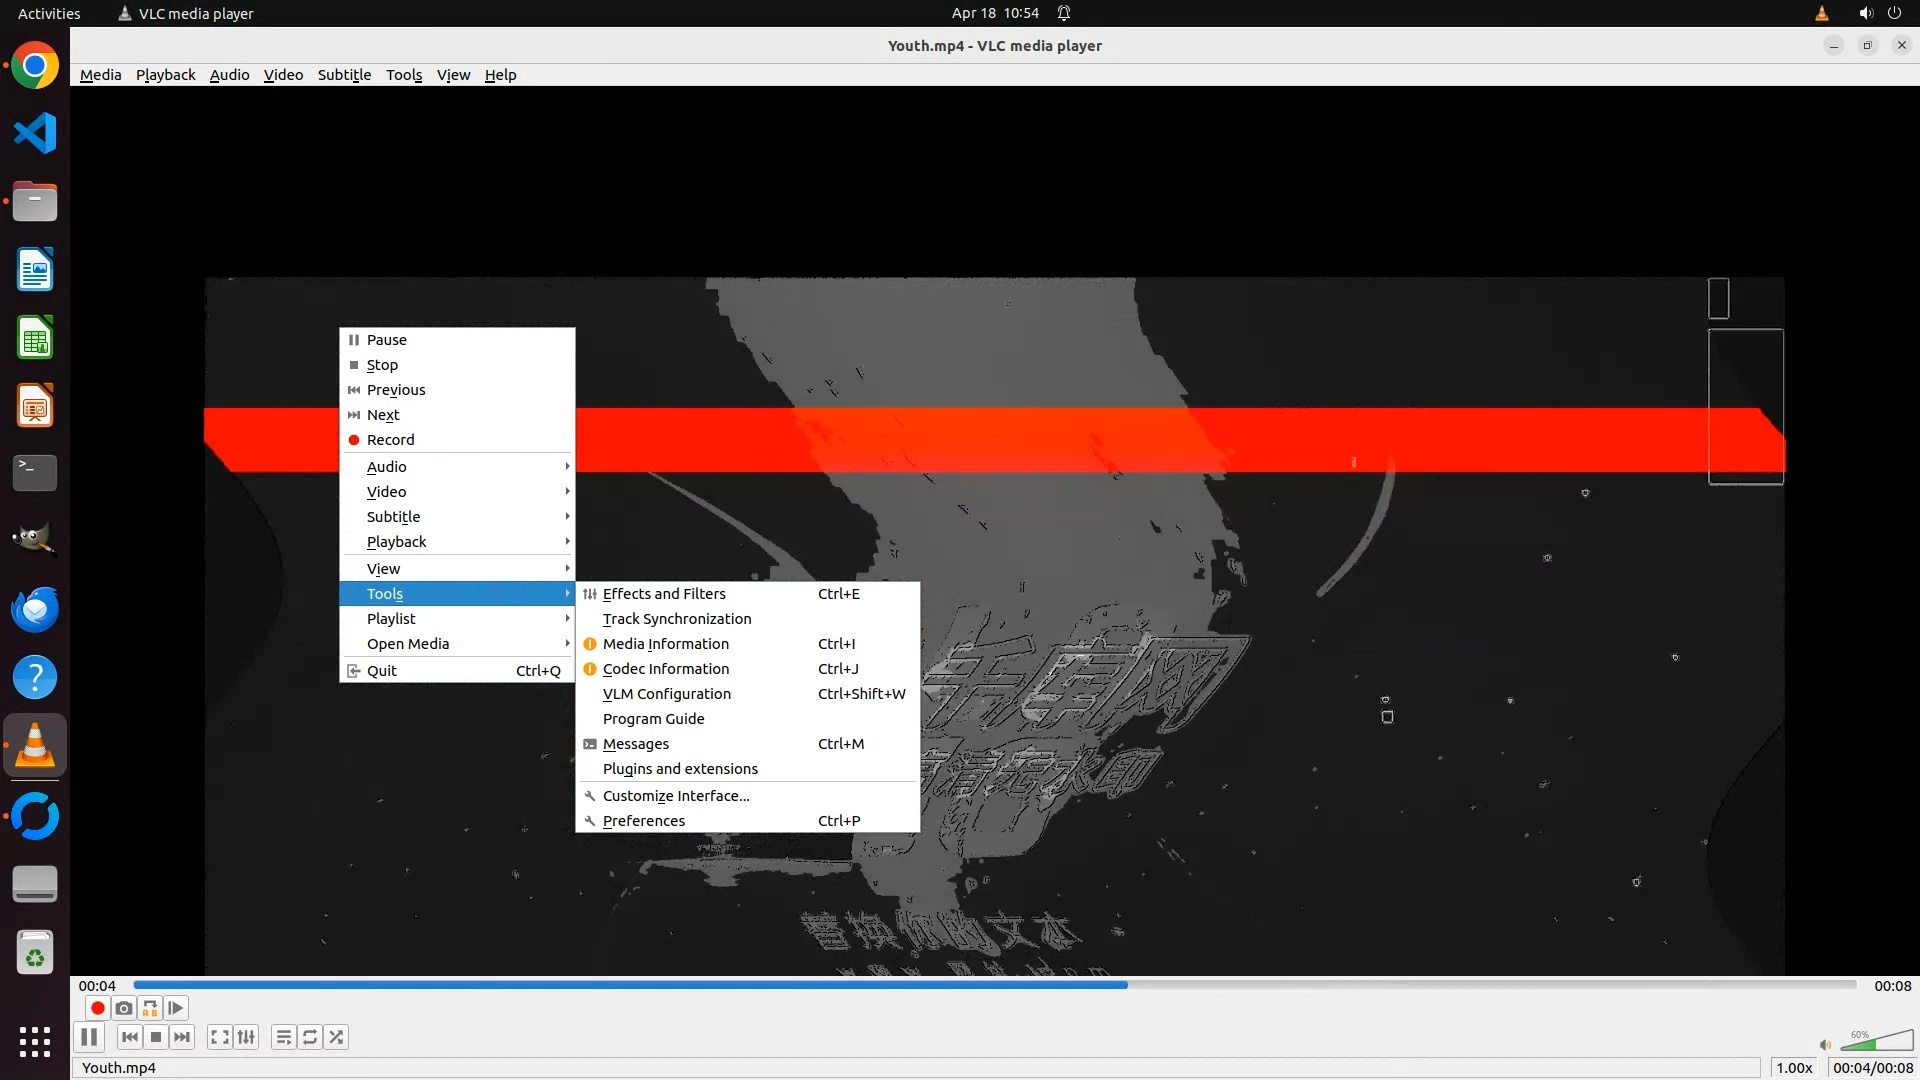Open Effects and Filters from Tools submenu
The height and width of the screenshot is (1080, 1920).
click(x=664, y=594)
